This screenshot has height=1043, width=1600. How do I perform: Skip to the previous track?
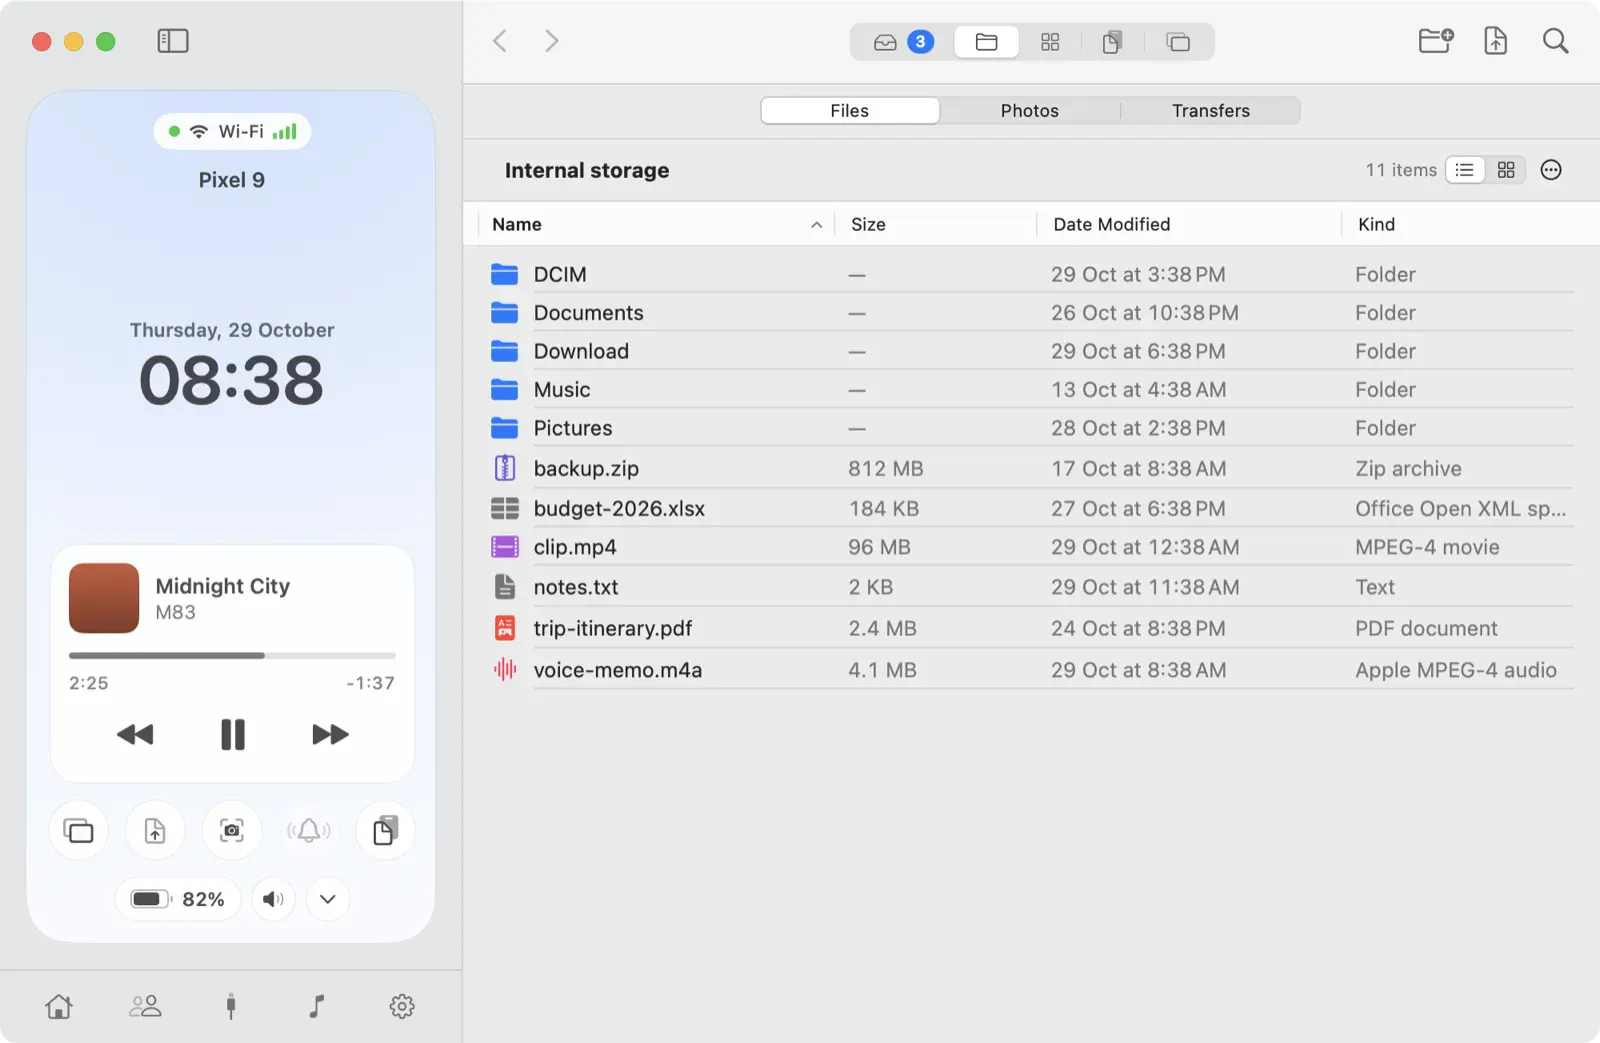click(x=135, y=735)
